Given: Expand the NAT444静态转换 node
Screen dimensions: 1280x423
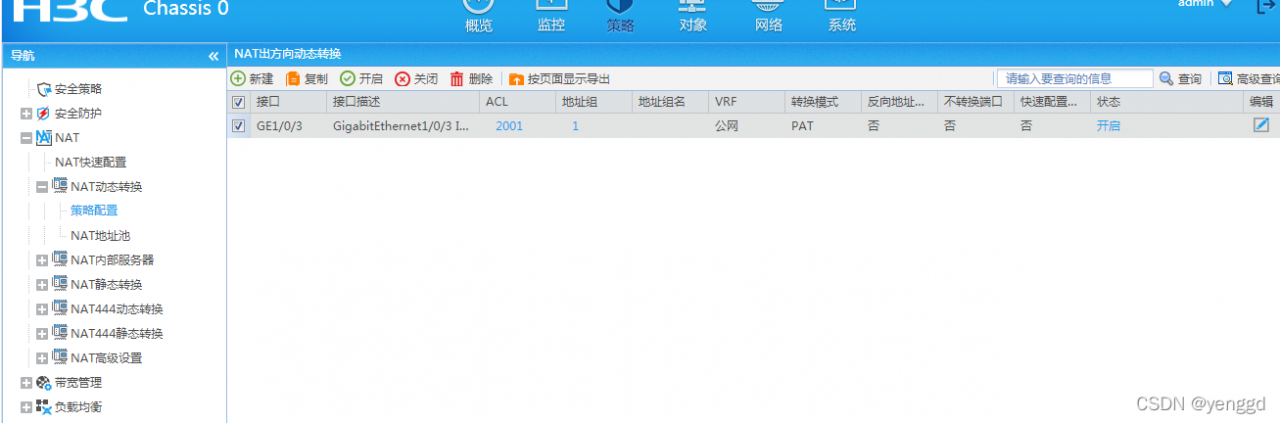Looking at the screenshot, I should click(x=42, y=334).
